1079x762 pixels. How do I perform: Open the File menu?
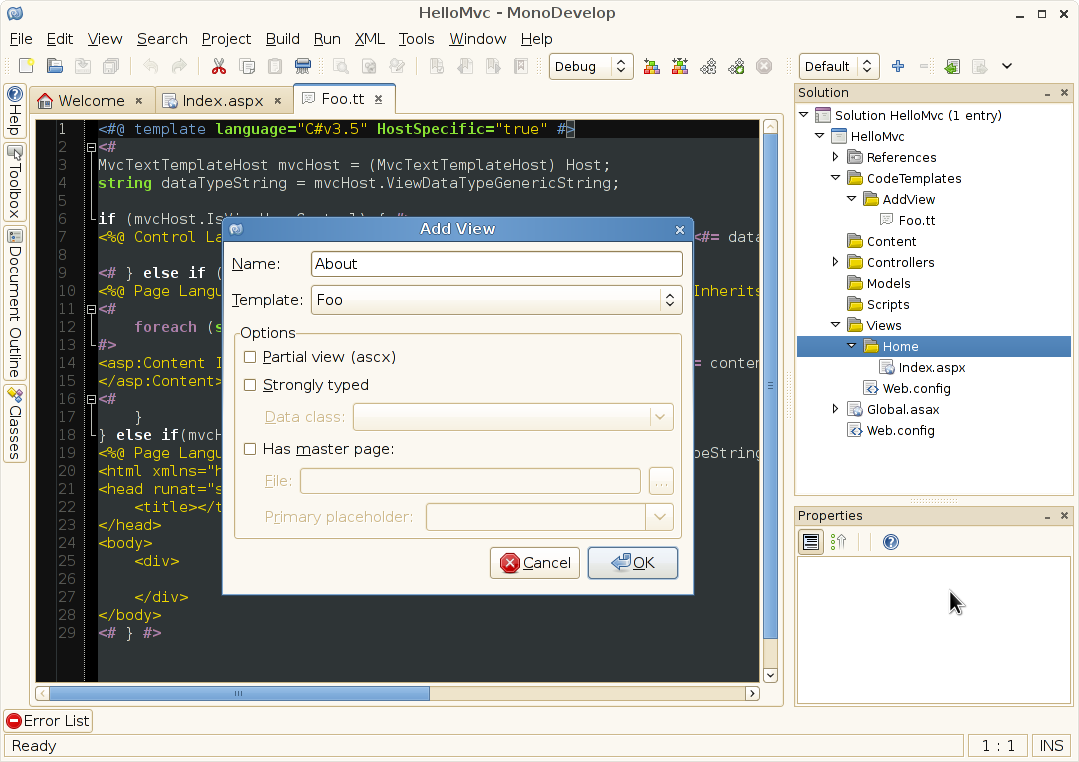point(21,39)
